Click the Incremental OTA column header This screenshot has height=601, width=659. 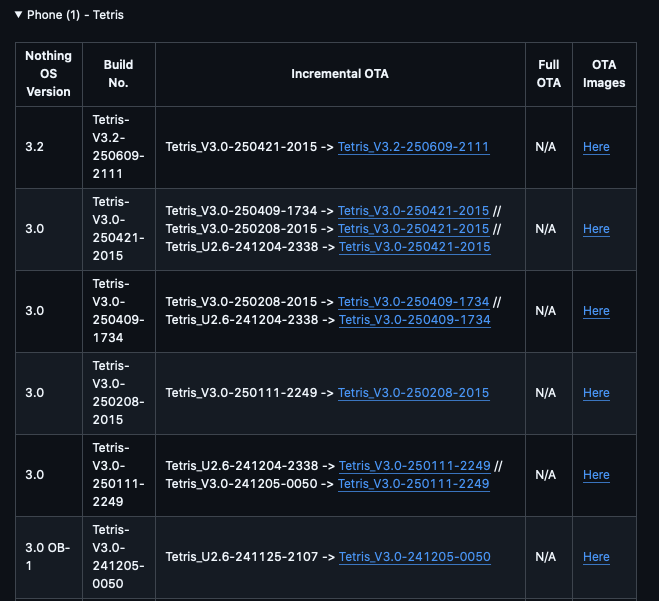tap(340, 74)
